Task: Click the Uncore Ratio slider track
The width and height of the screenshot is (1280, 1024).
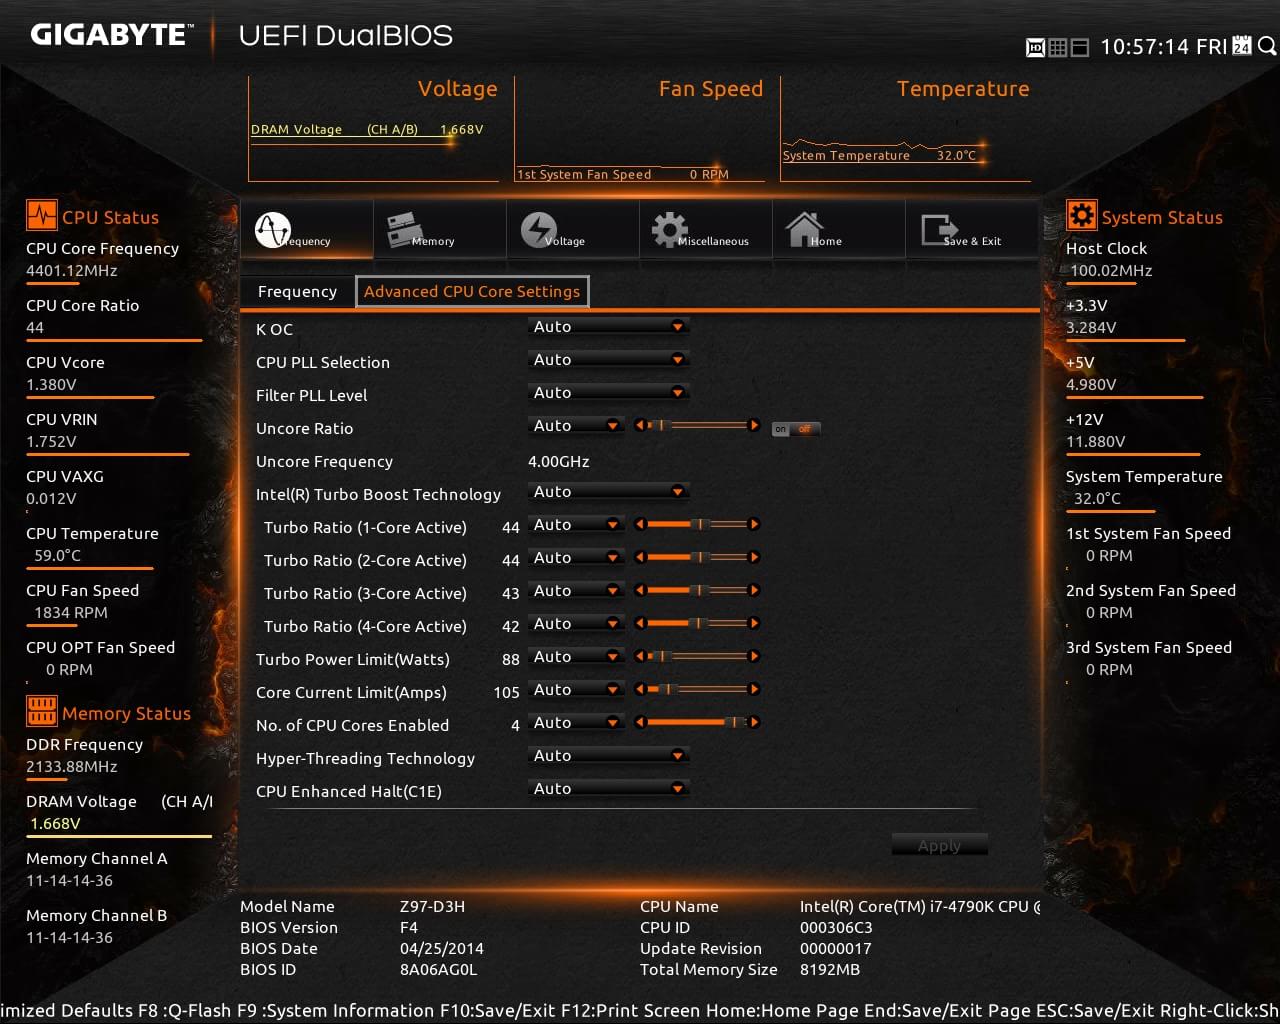Action: point(697,425)
